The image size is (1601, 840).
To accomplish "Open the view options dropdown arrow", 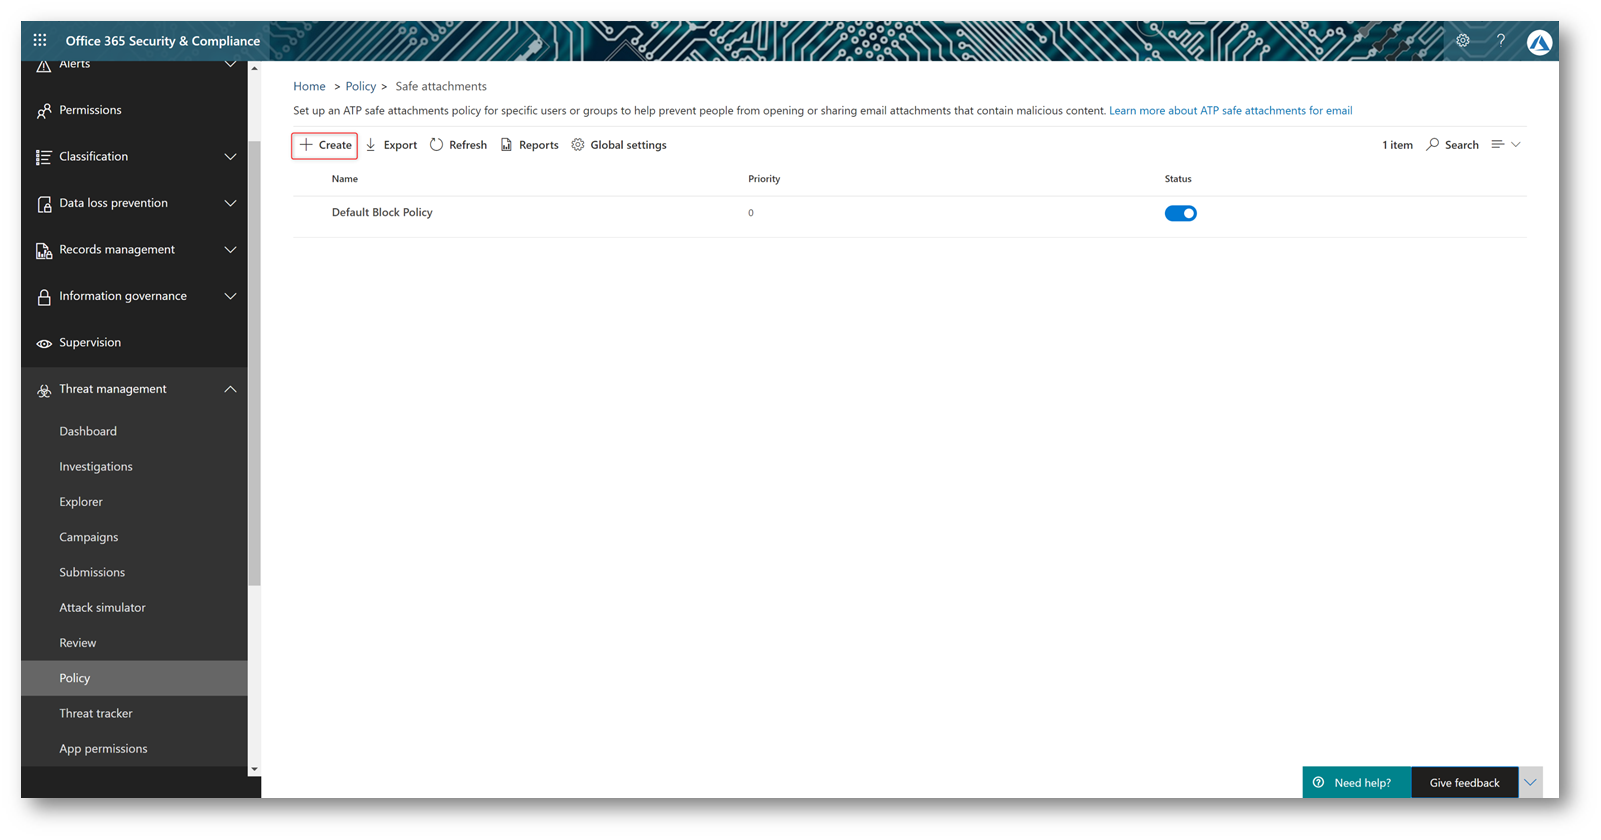I will tap(1516, 145).
